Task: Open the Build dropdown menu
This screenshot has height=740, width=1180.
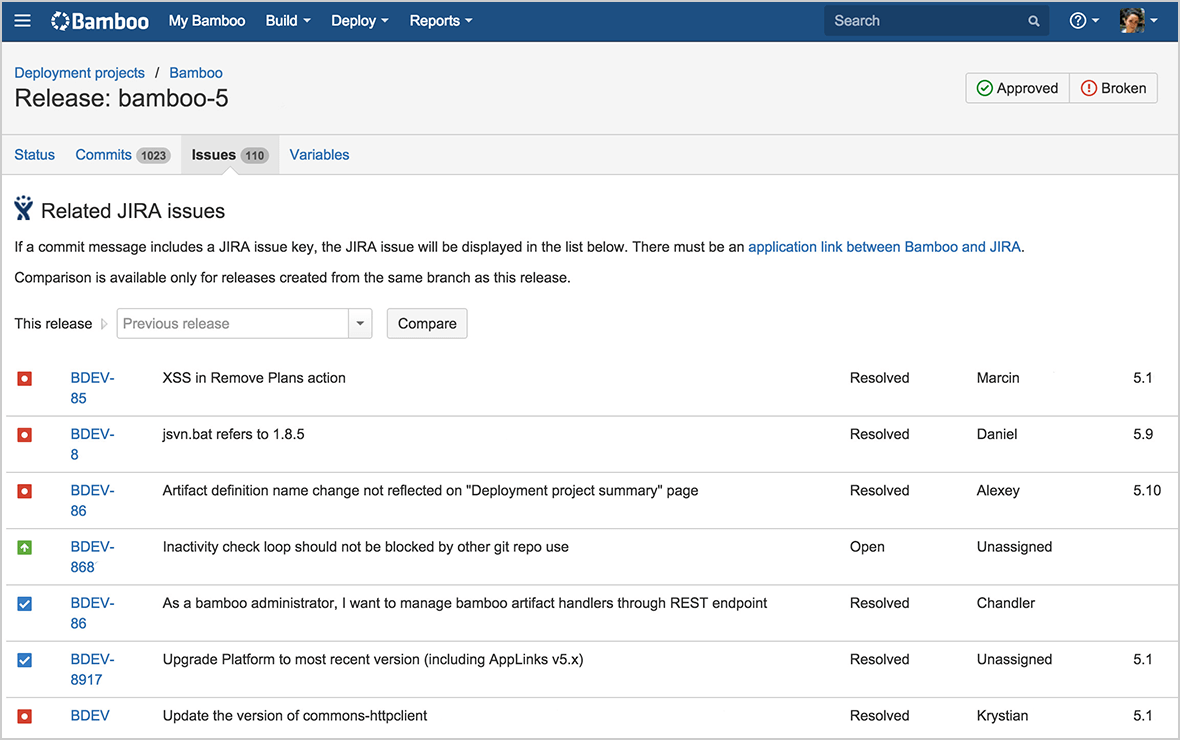Action: pos(287,20)
